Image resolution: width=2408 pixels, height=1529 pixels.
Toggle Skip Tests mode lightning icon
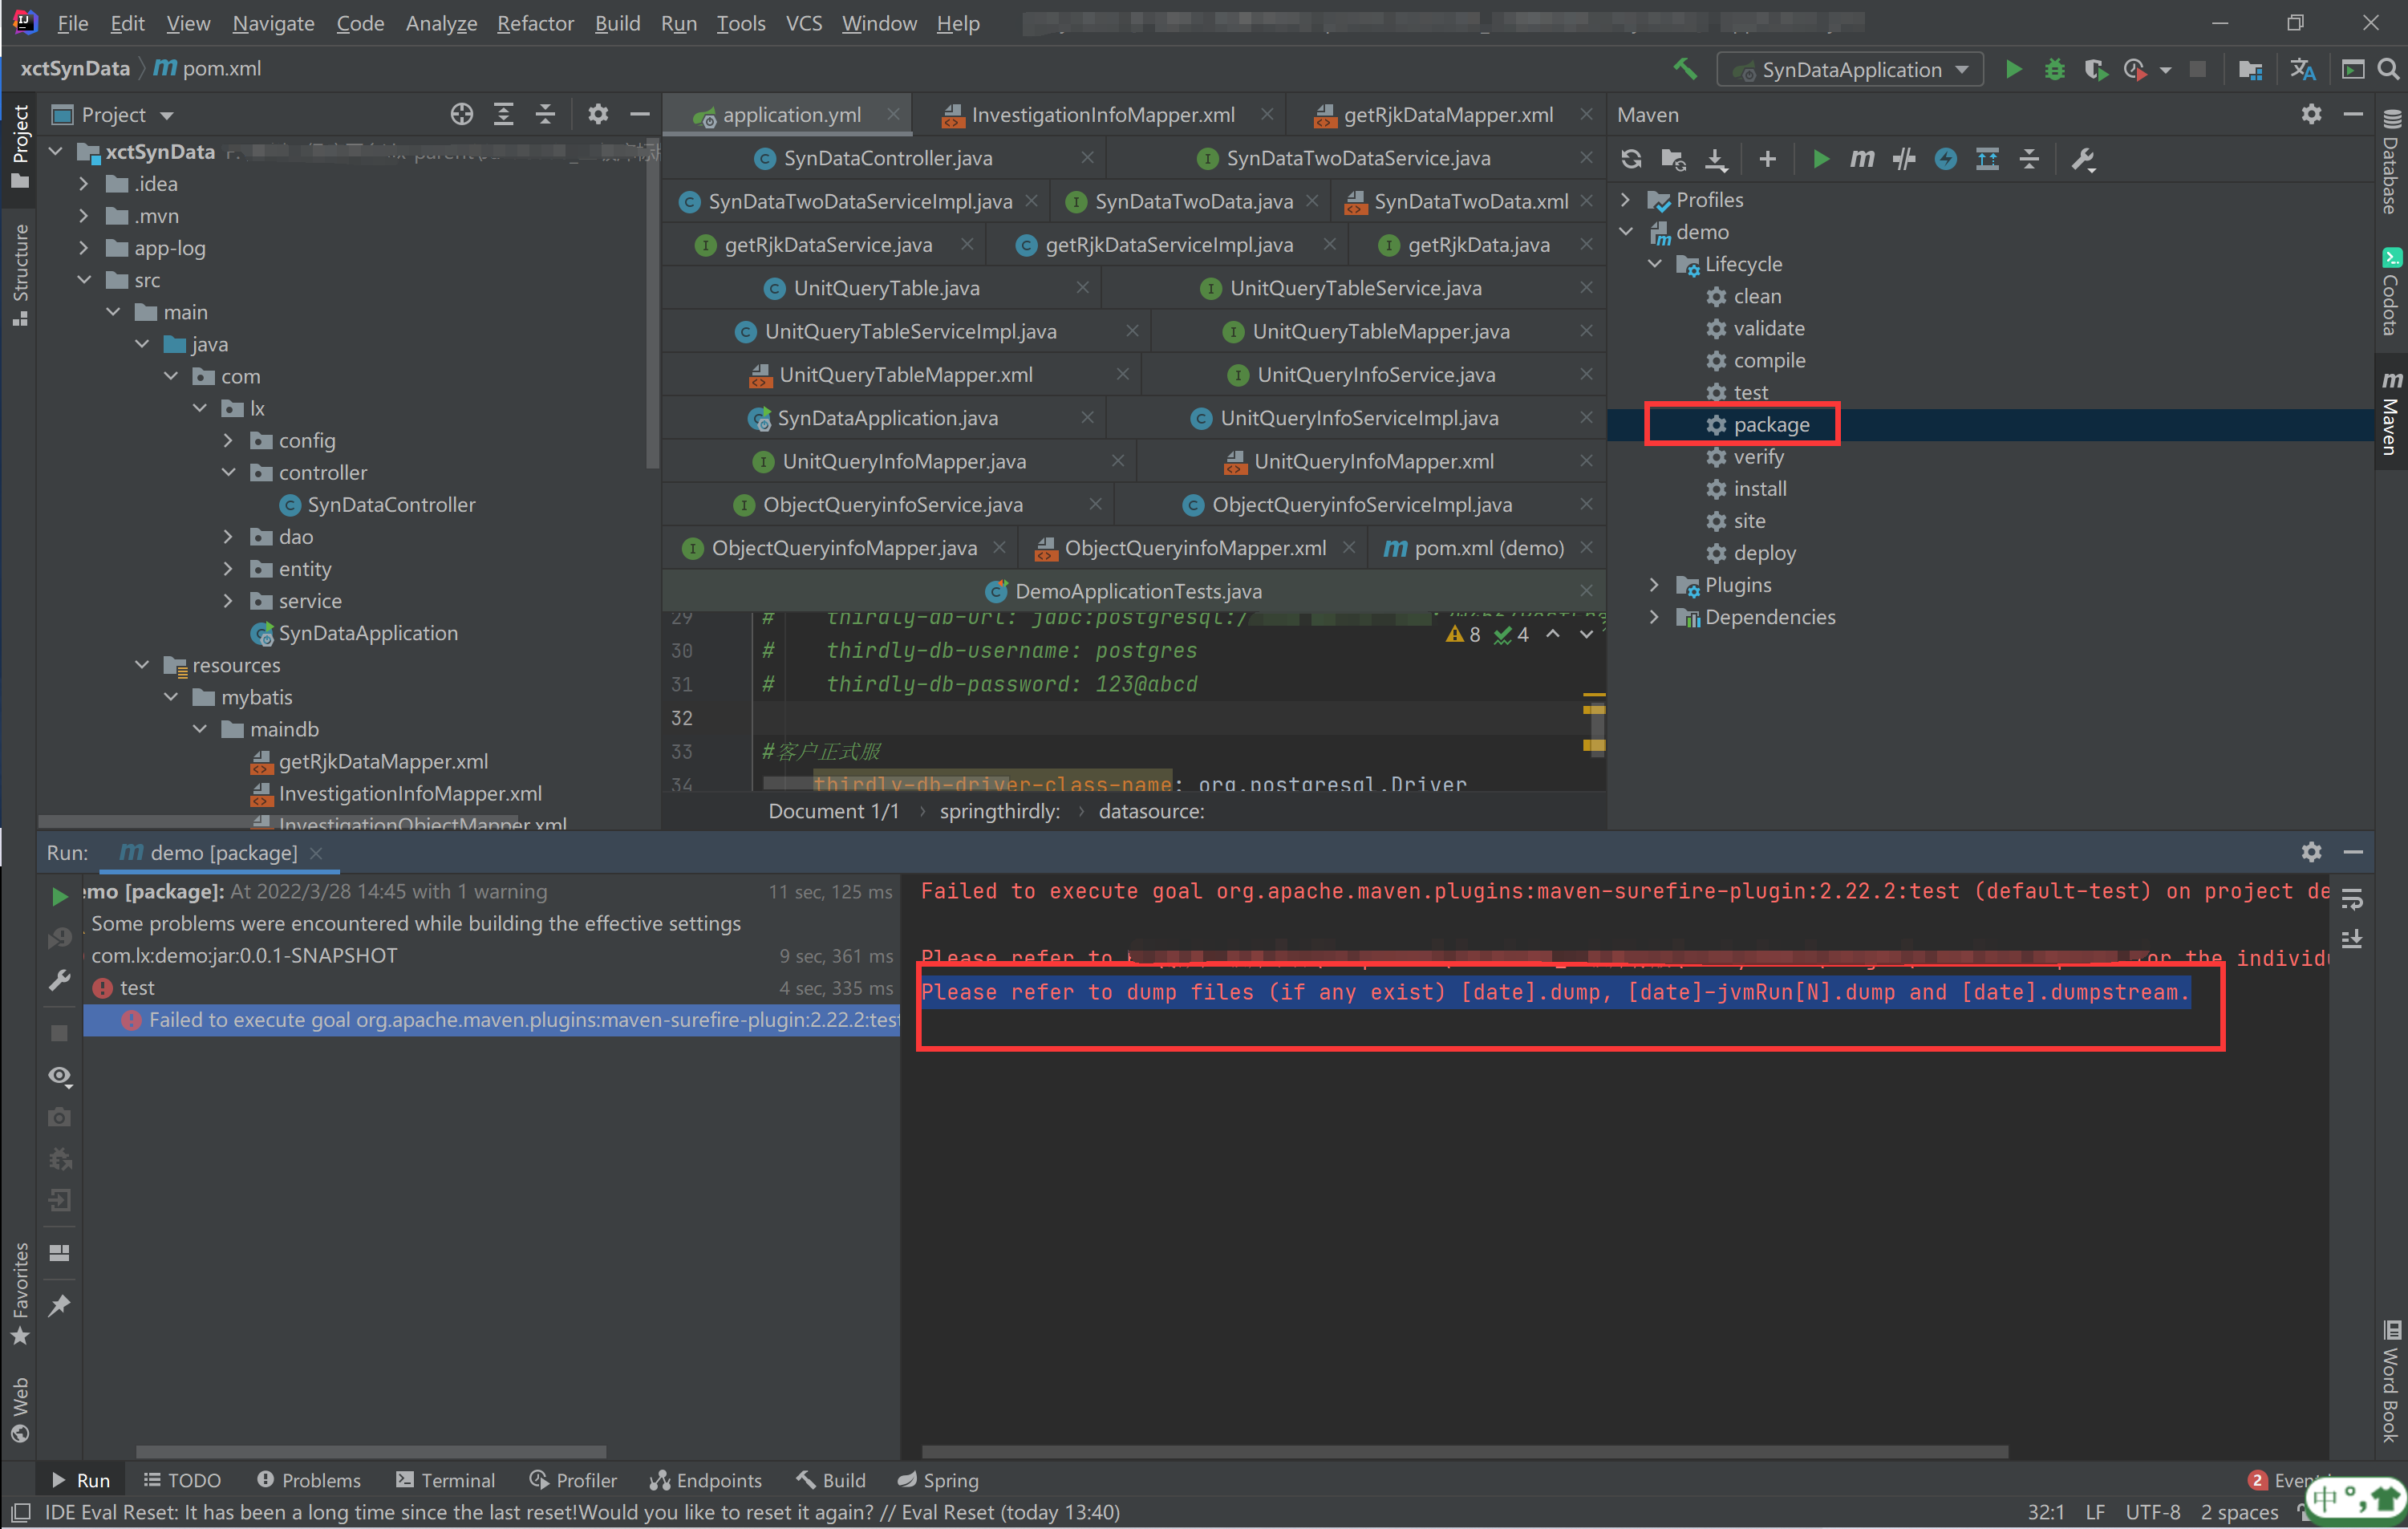click(1945, 159)
